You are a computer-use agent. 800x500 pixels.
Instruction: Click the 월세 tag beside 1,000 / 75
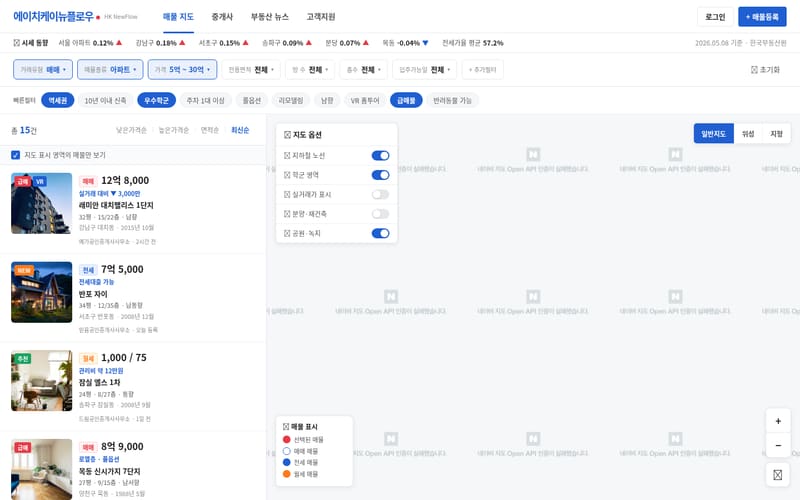[x=88, y=359]
